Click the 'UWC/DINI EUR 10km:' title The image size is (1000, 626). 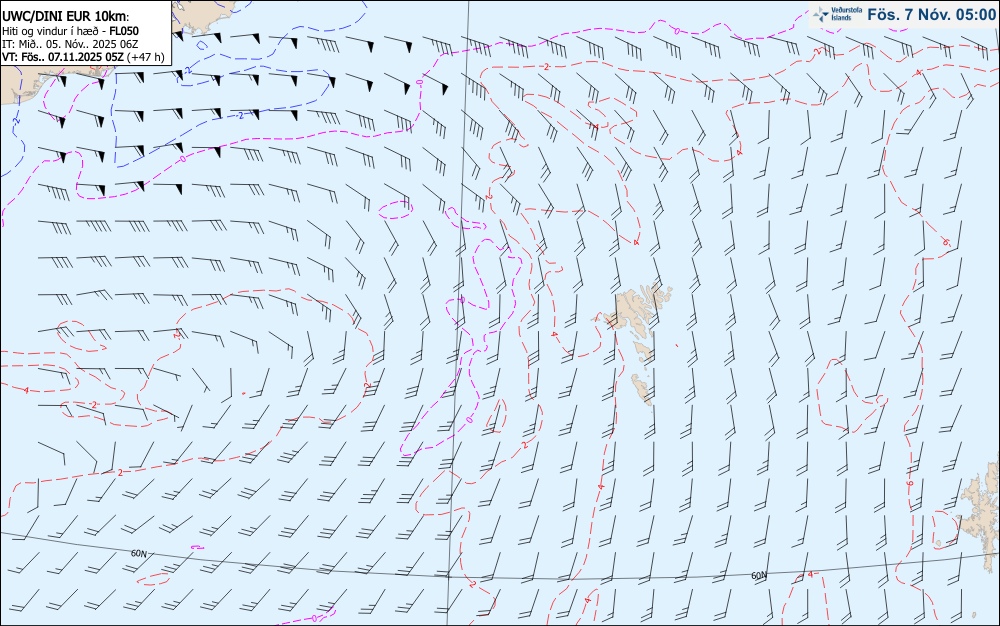click(65, 17)
